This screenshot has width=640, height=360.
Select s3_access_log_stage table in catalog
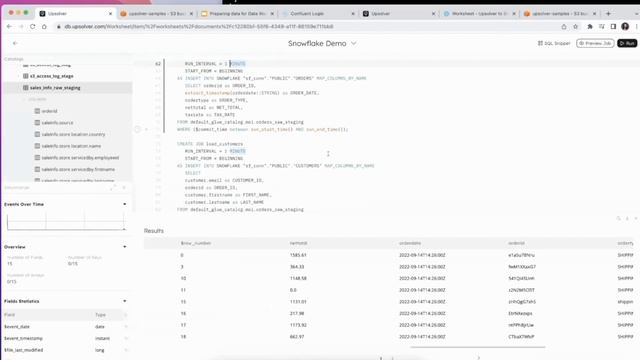51,76
